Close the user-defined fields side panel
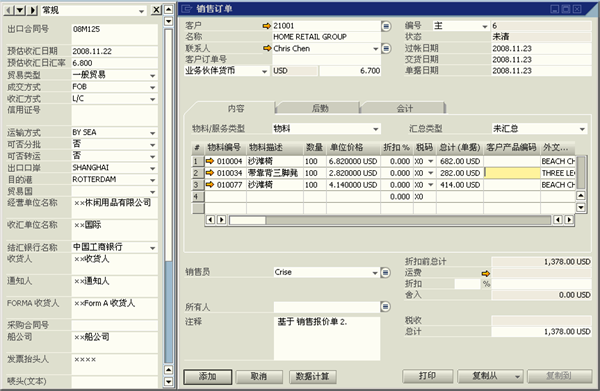The image size is (600, 391). tap(156, 10)
